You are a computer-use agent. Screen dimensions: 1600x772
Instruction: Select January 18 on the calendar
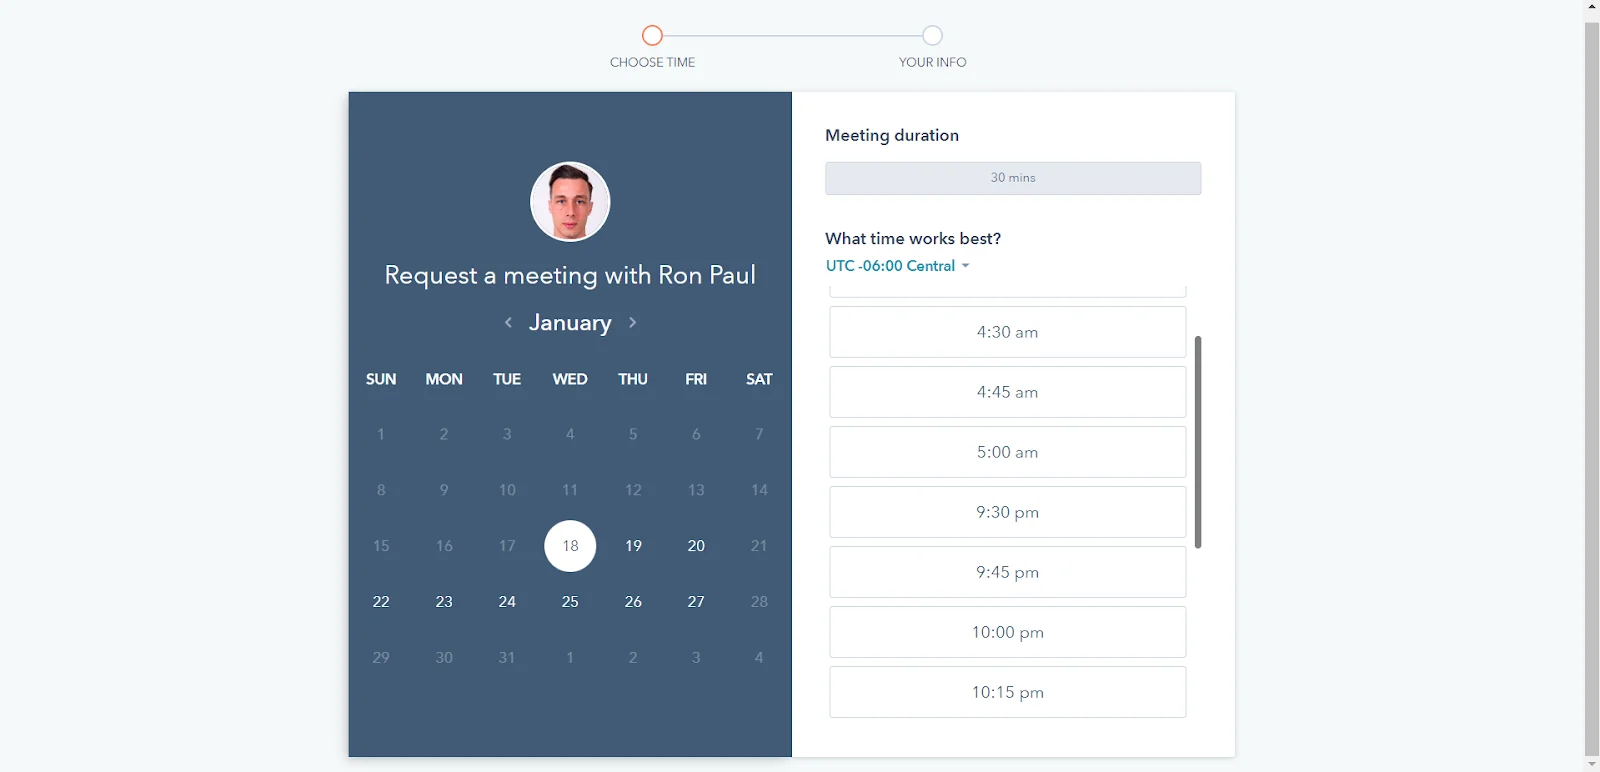coord(570,546)
